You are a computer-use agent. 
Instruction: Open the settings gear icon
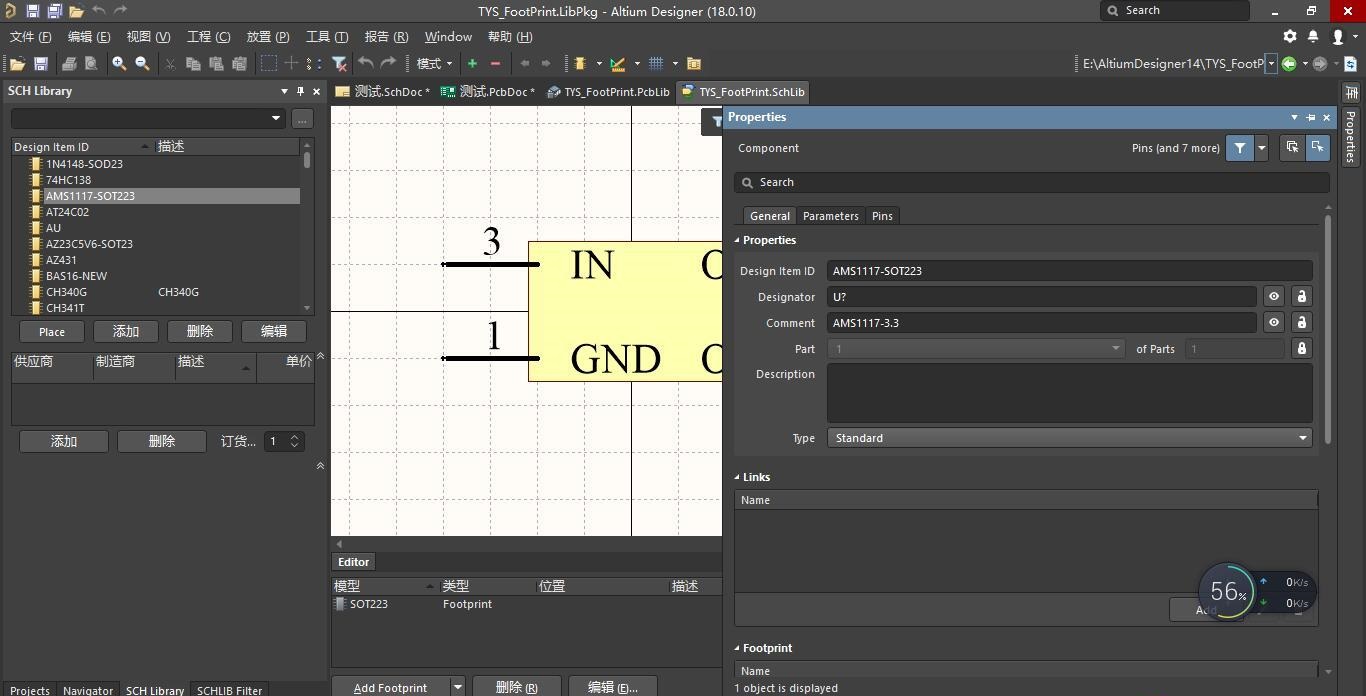click(1290, 36)
